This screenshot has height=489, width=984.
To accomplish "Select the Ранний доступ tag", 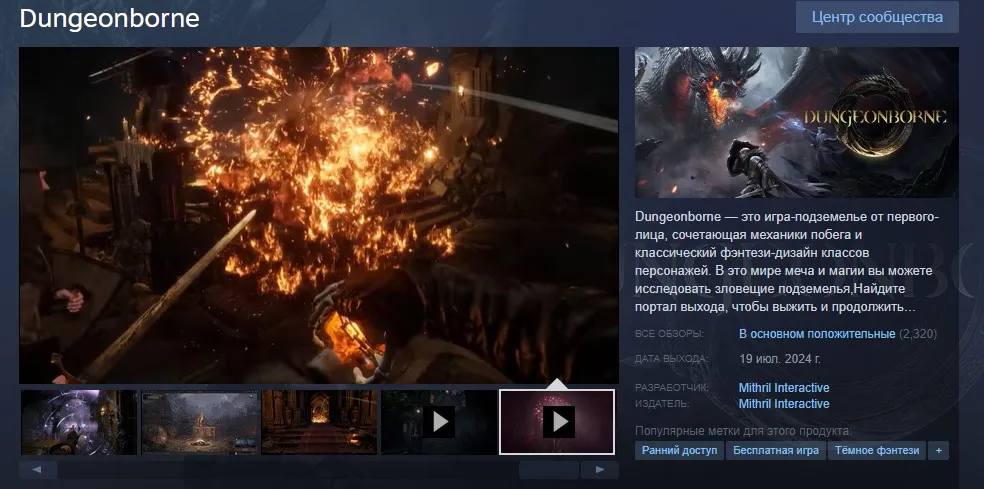I will 680,451.
